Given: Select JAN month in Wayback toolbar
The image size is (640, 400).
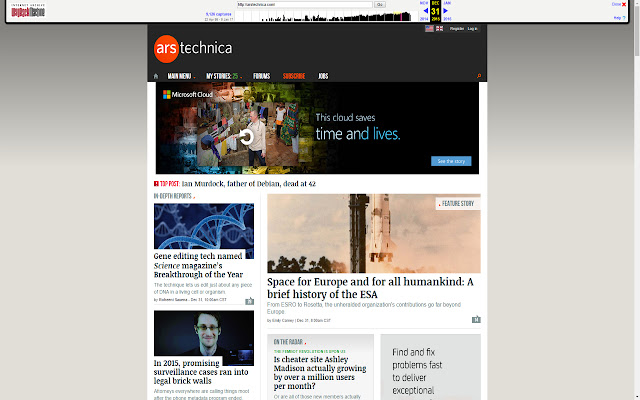Looking at the screenshot, I should point(447,3).
